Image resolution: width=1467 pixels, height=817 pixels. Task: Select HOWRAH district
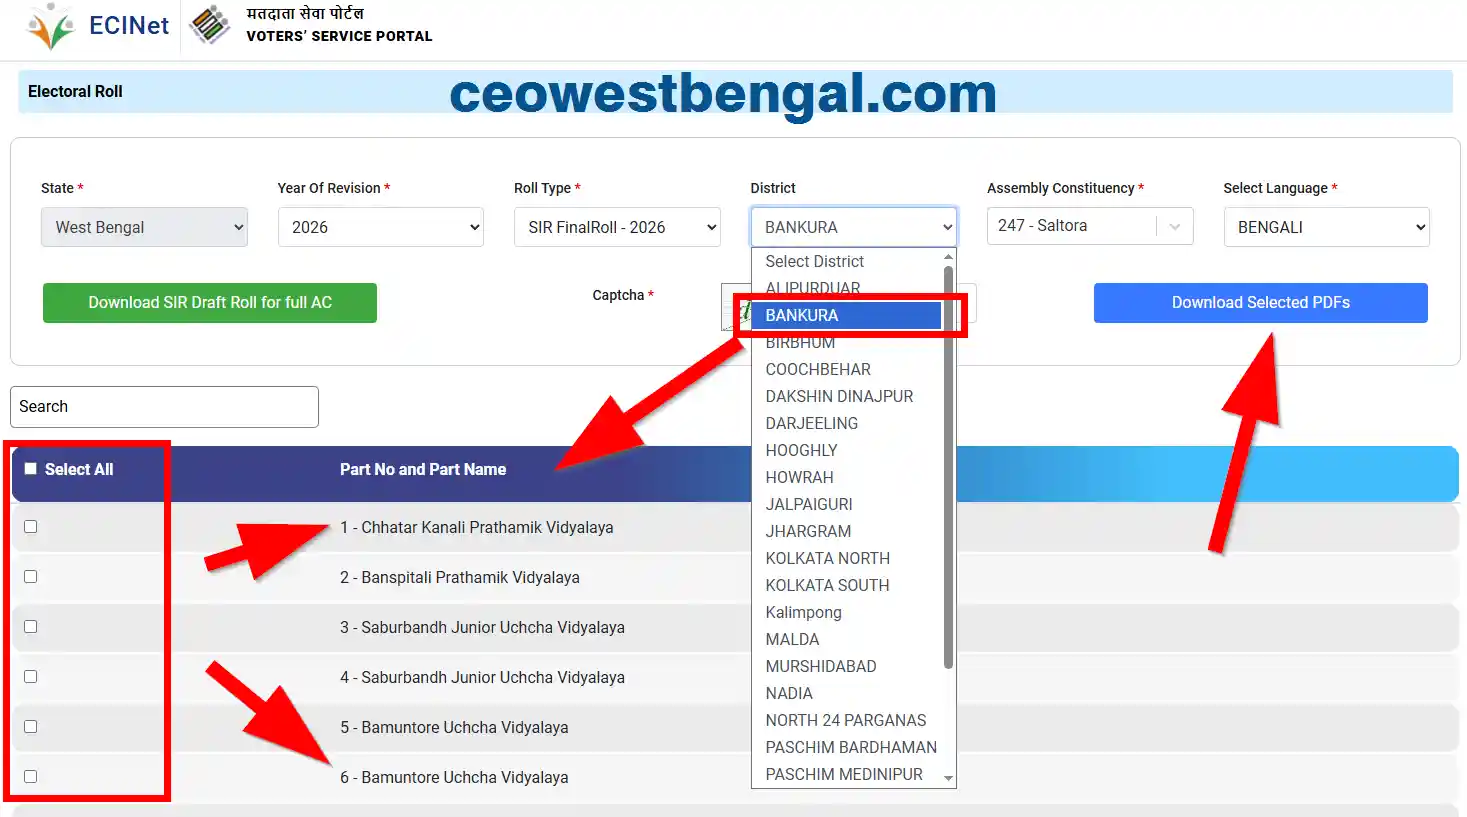click(x=847, y=477)
